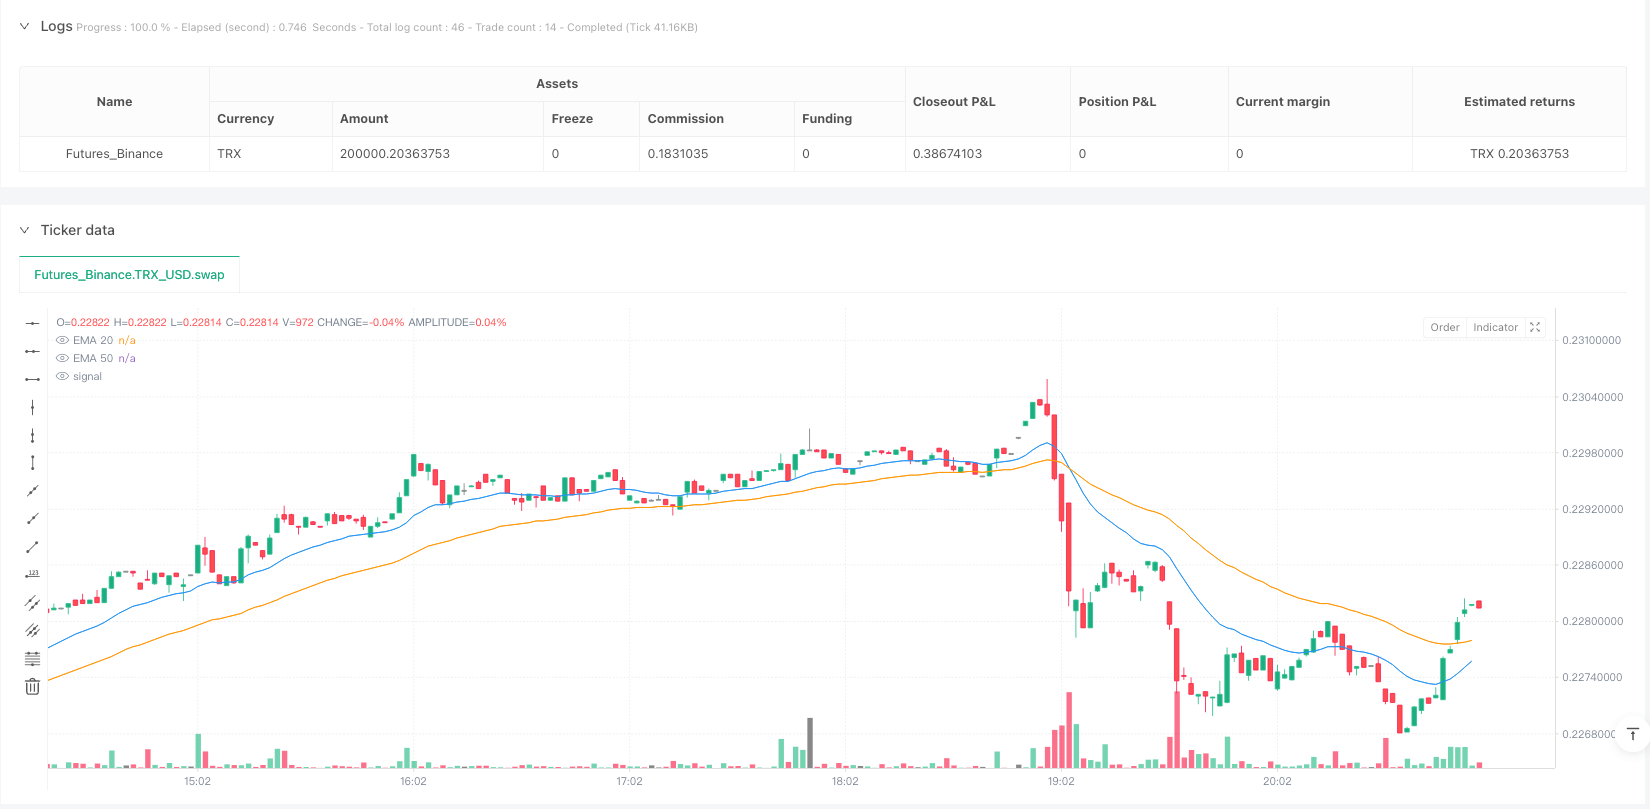Click the 15:02 time axis label
Viewport: 1650px width, 809px height.
click(197, 781)
